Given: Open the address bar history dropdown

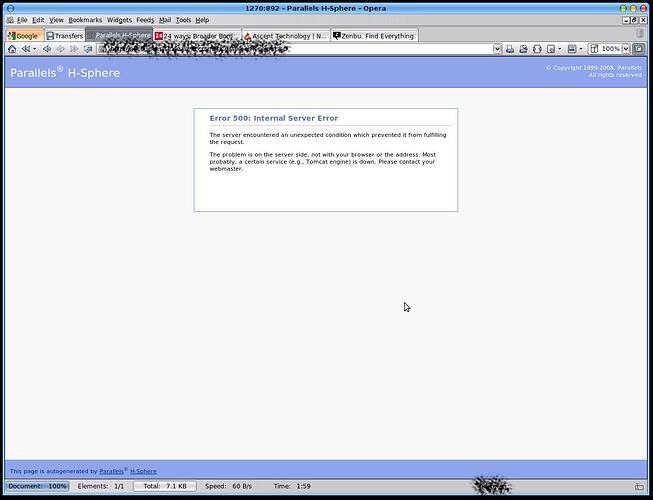Looking at the screenshot, I should pos(497,49).
